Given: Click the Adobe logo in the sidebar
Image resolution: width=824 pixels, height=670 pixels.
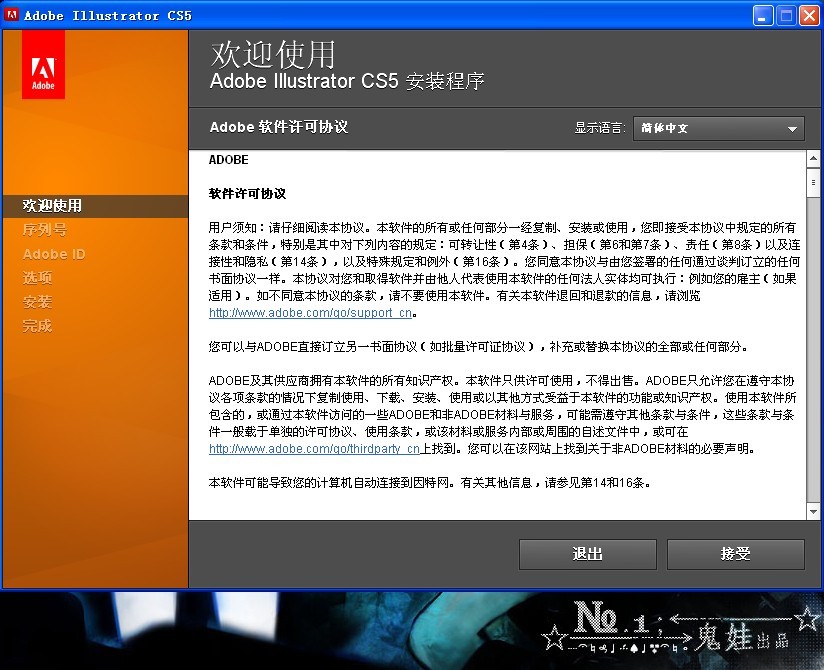Looking at the screenshot, I should pos(43,64).
